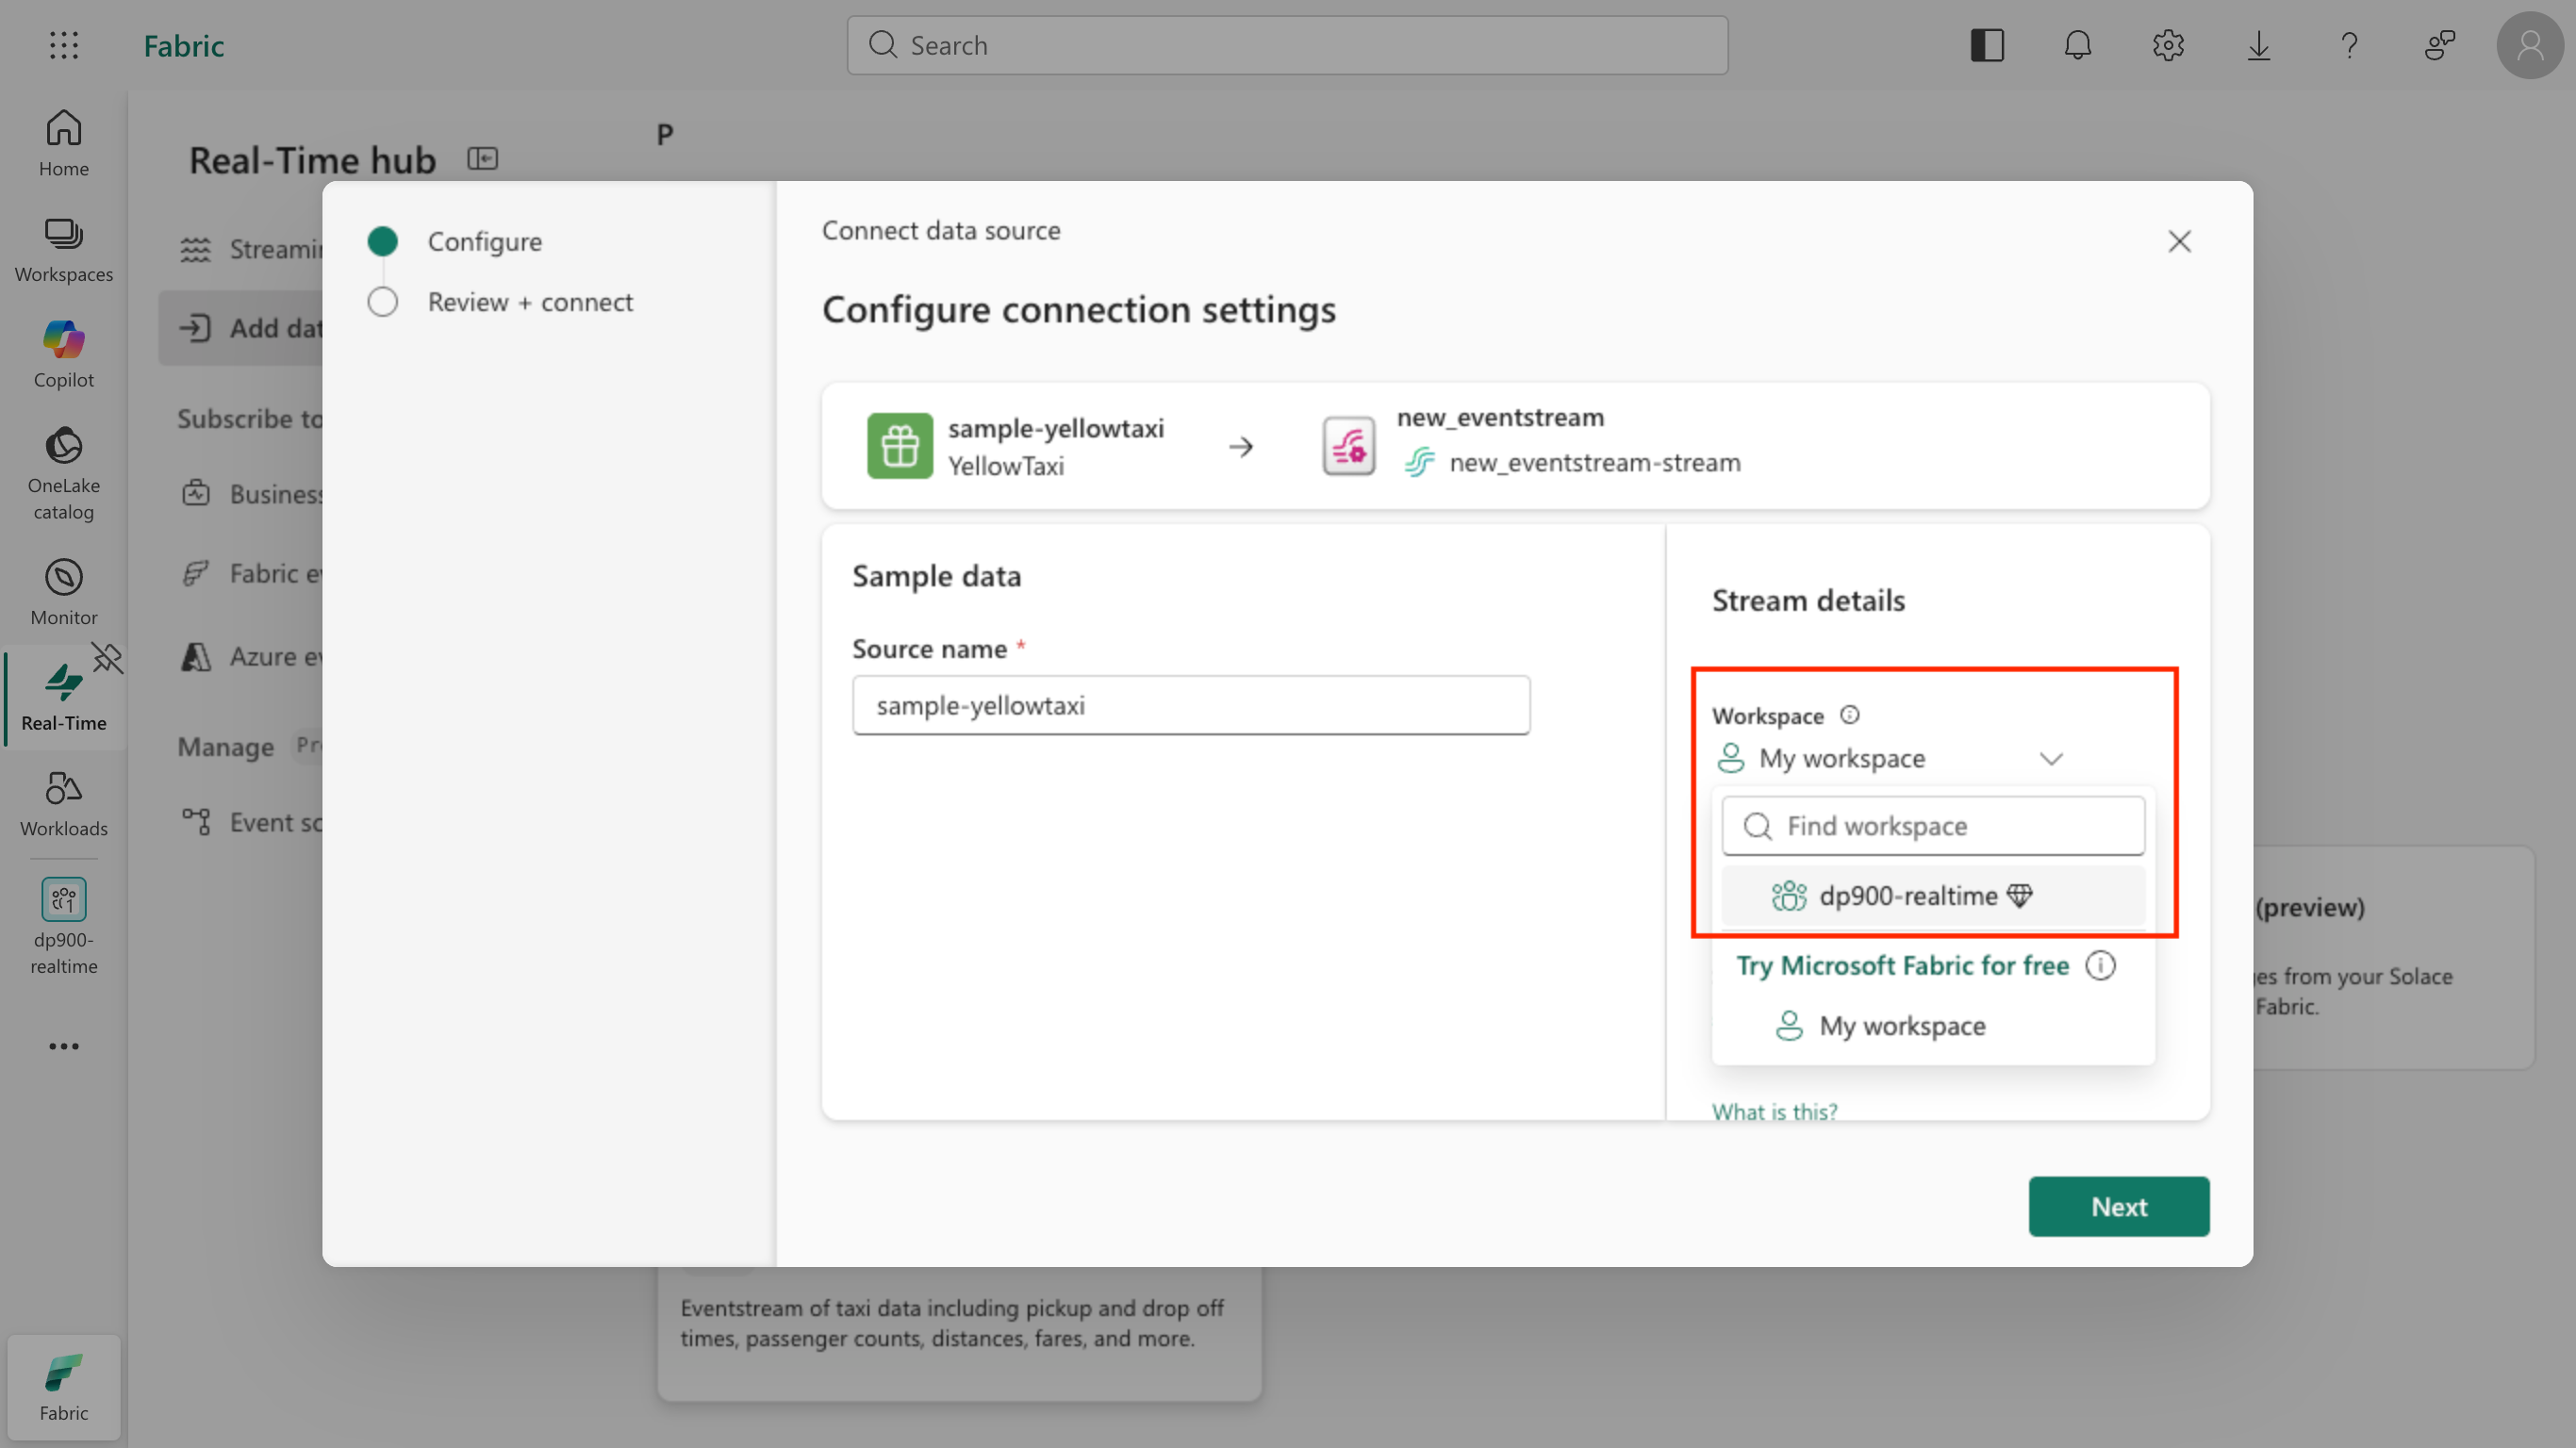Image resolution: width=2576 pixels, height=1448 pixels.
Task: Toggle the side pane layout icon in header
Action: click(1987, 45)
